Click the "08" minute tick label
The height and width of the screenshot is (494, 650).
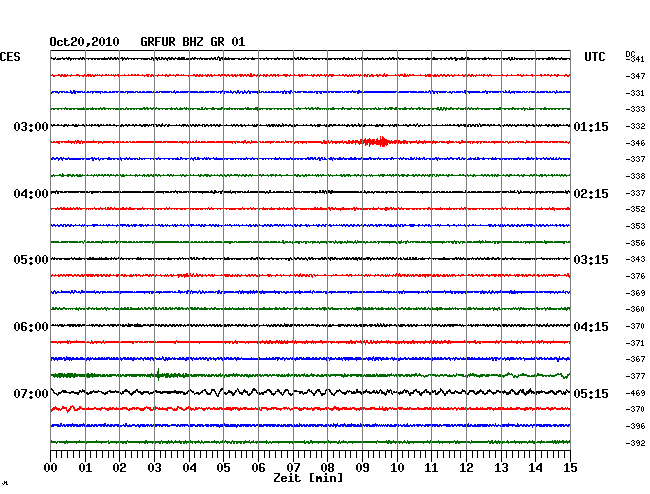[327, 468]
